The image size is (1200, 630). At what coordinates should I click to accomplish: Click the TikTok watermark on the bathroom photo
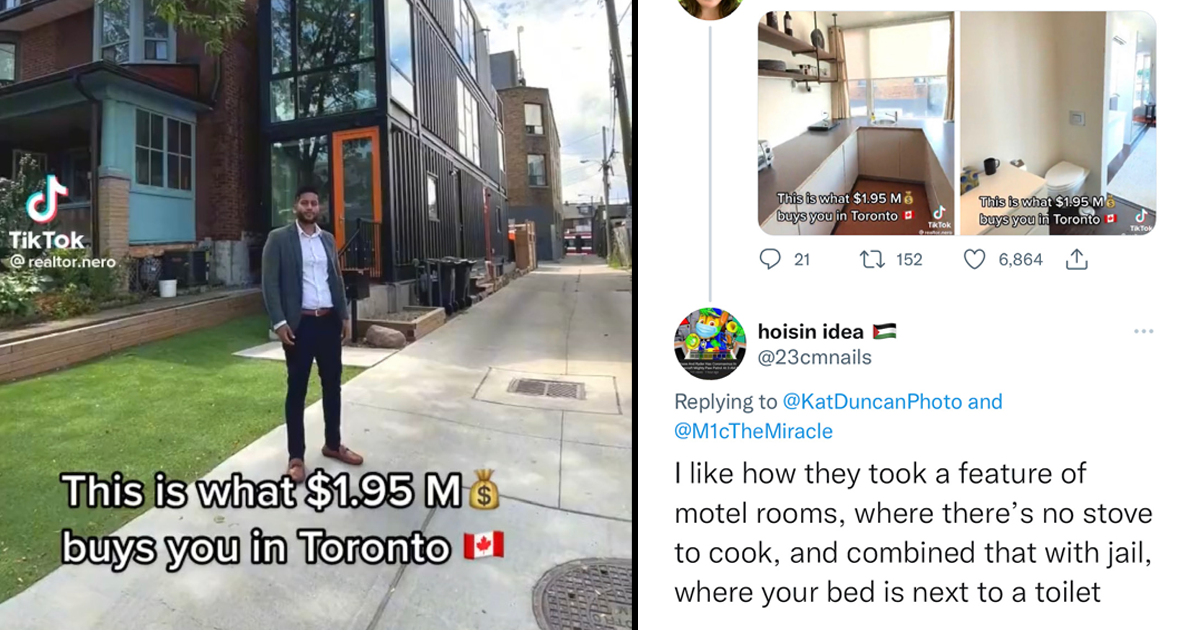1140,221
